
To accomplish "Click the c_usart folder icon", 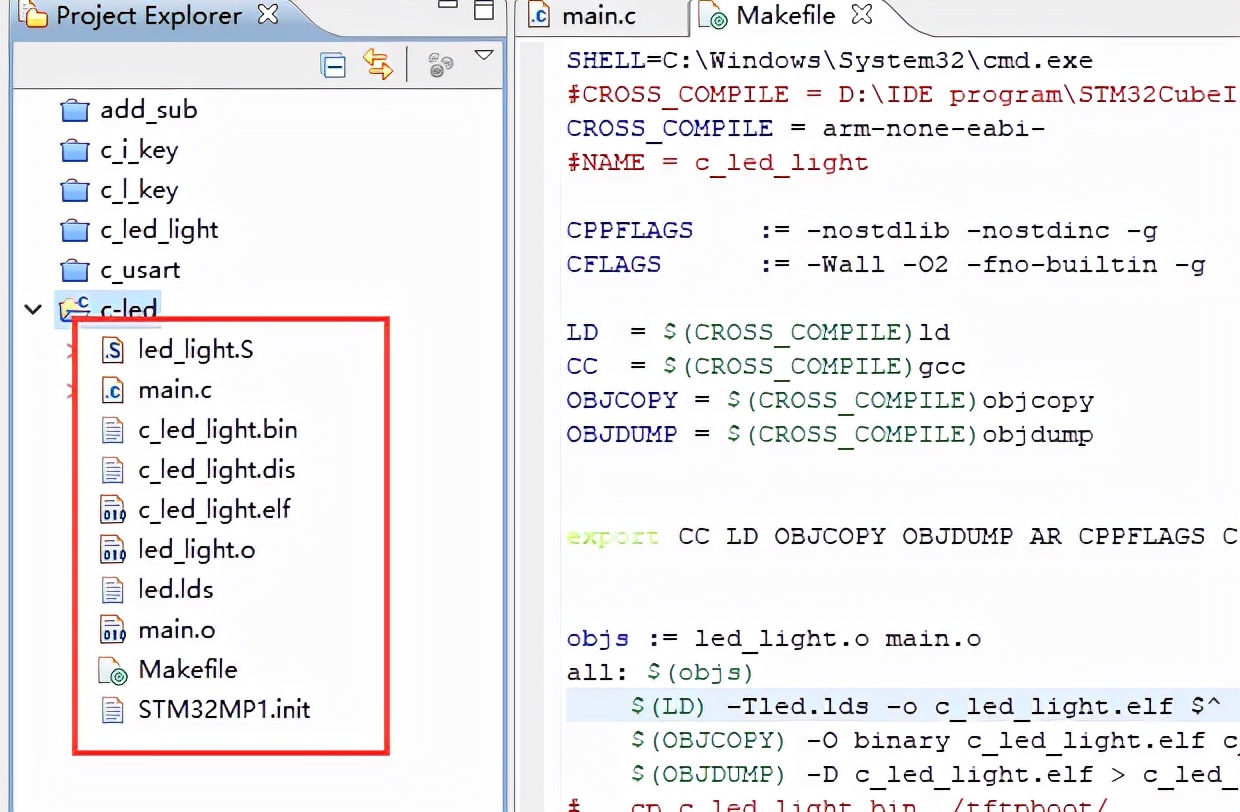I will 75,270.
